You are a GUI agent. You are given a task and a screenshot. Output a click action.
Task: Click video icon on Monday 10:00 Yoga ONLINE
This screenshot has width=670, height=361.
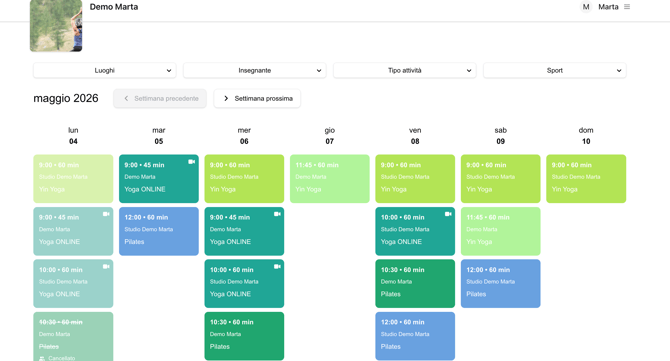click(106, 267)
